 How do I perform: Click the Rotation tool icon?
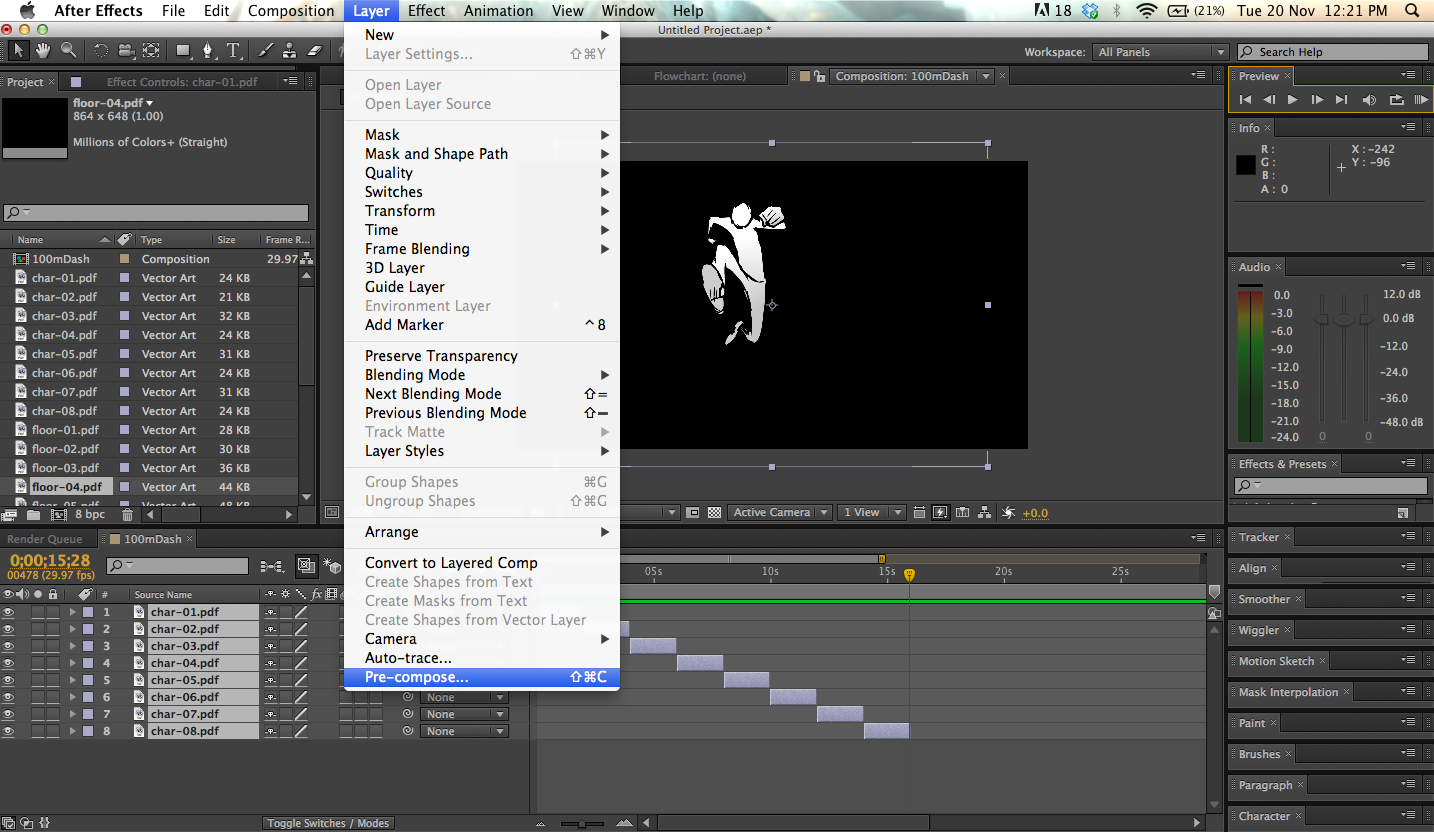click(x=101, y=50)
